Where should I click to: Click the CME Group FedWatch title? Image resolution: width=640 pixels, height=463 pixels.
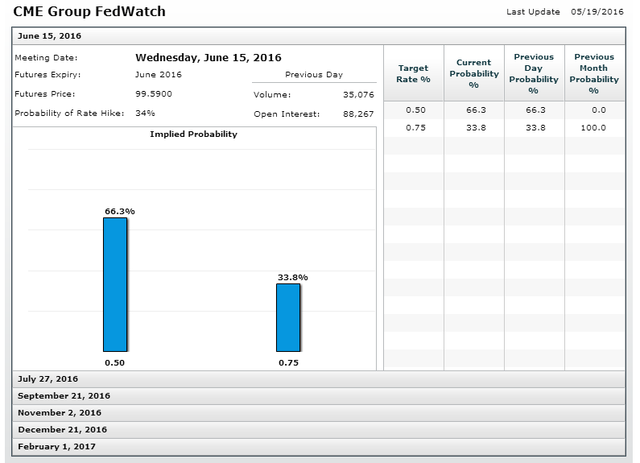[89, 12]
